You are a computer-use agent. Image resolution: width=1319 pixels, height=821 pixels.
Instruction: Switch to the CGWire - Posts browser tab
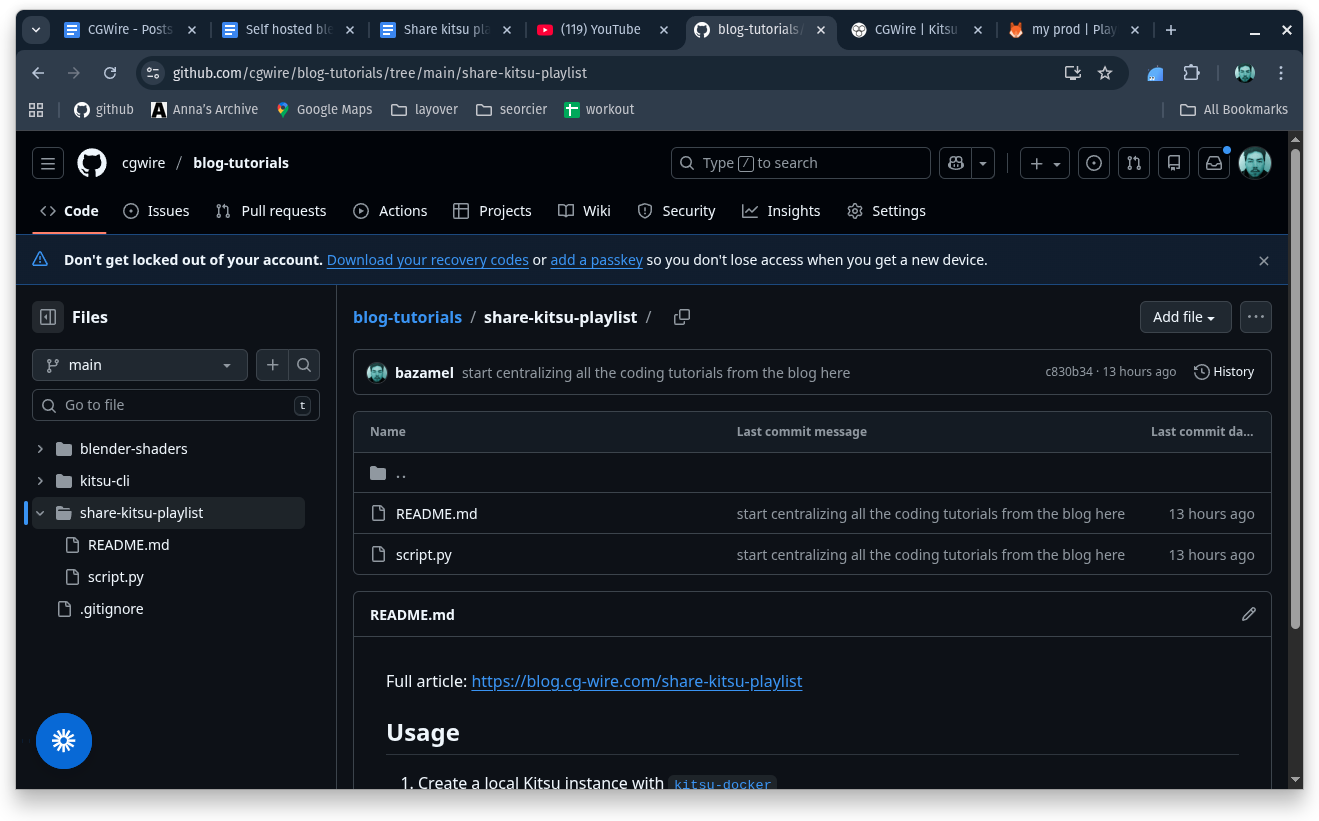coord(130,30)
